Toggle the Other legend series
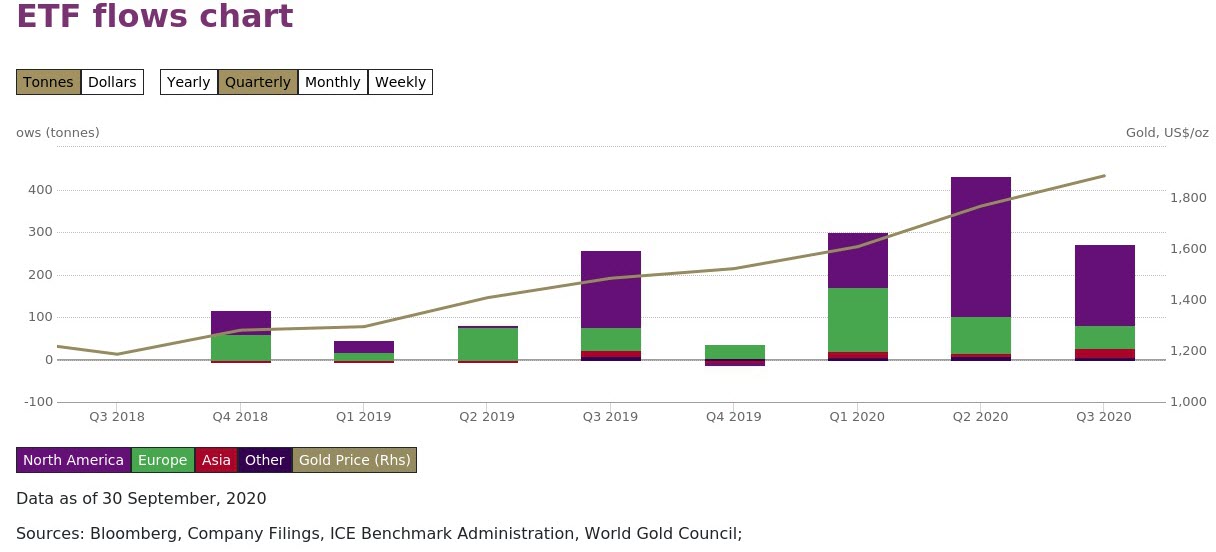Viewport: 1216px width, 552px height. pos(265,460)
